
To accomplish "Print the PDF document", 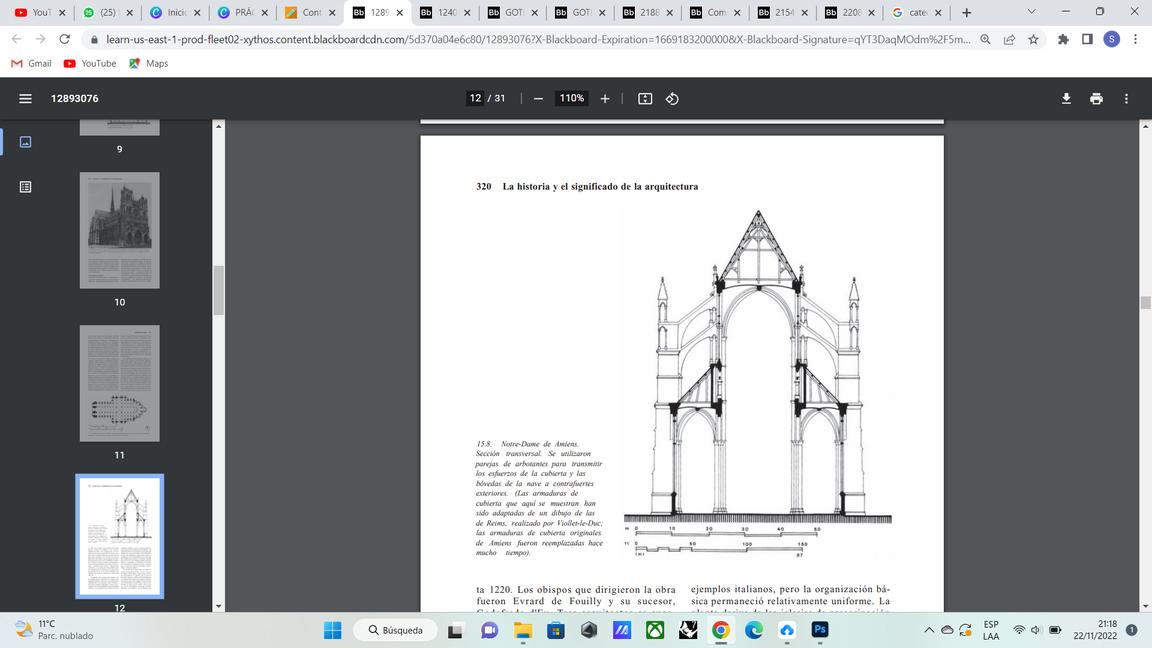I will (1096, 98).
